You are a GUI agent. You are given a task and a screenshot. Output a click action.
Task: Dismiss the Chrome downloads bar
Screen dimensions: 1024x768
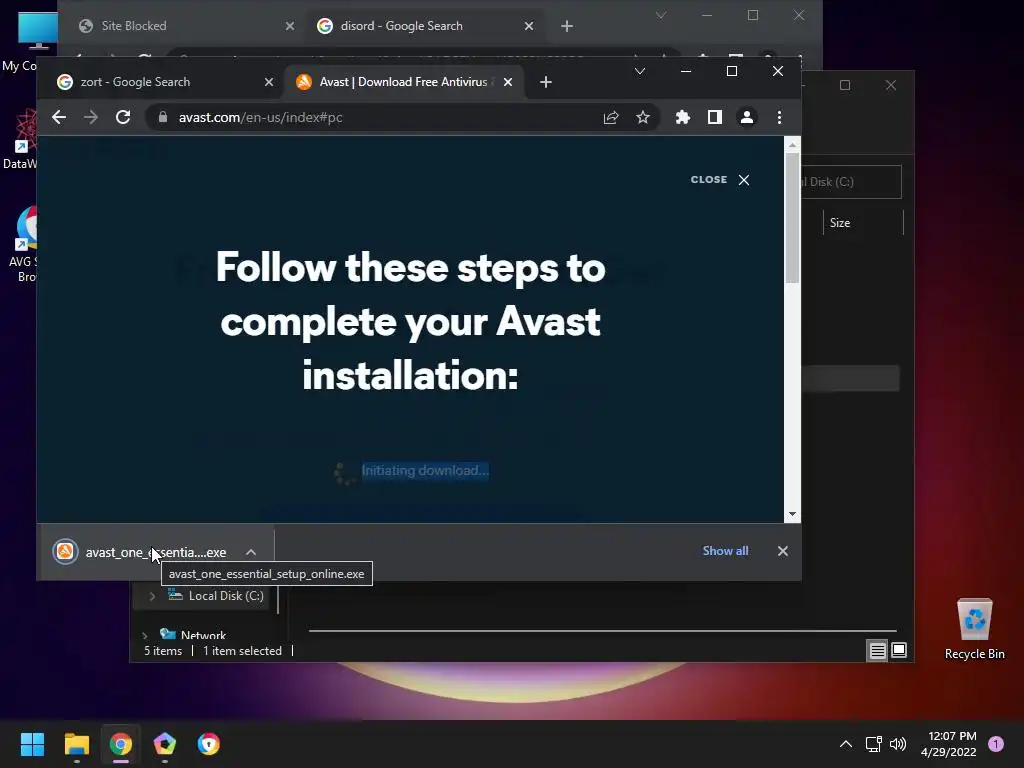tap(782, 551)
